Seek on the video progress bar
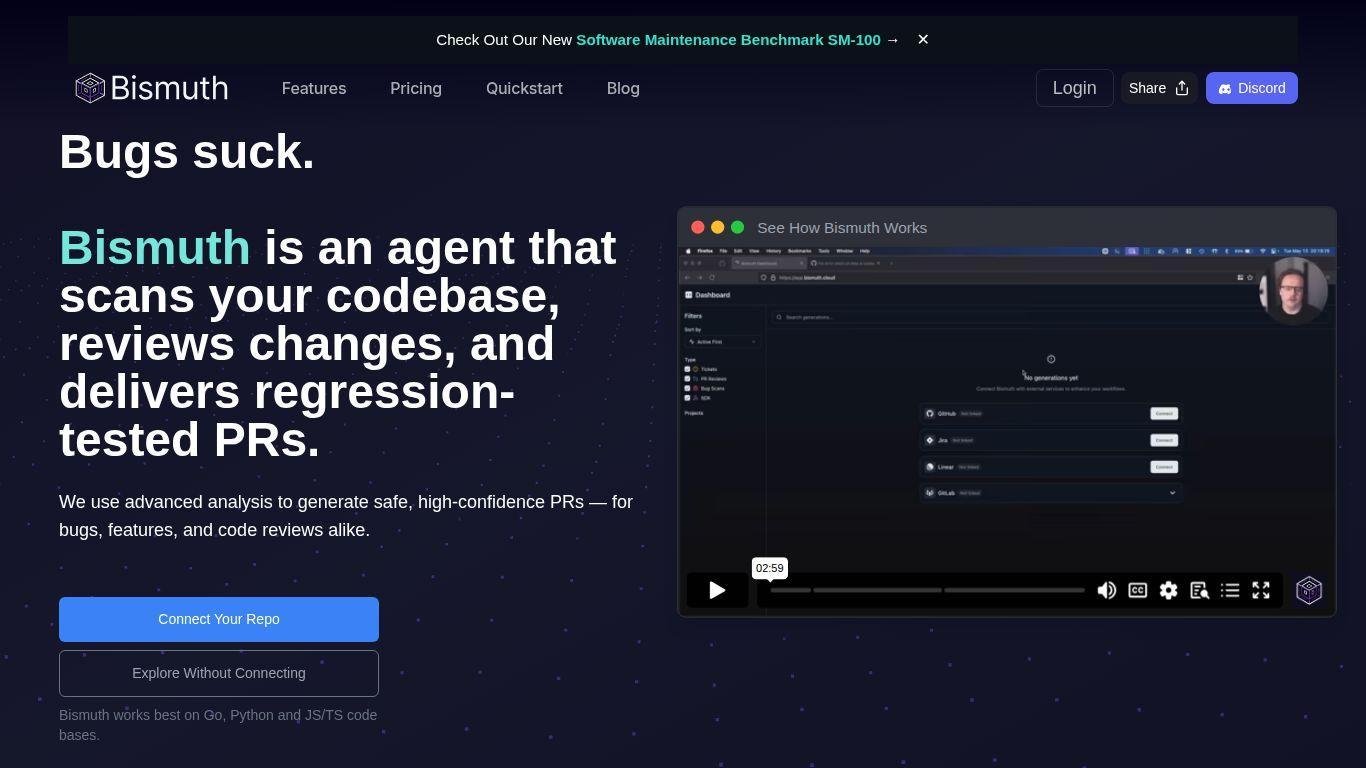 click(x=927, y=590)
